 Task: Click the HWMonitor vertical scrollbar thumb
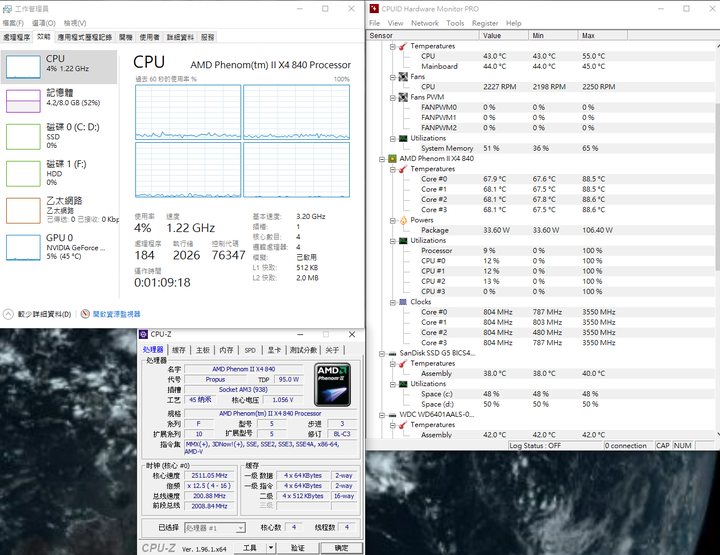pyautogui.click(x=718, y=186)
